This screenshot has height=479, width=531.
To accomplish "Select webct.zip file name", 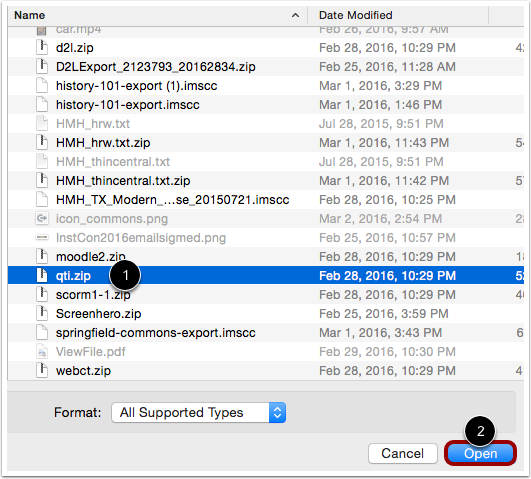I will tap(83, 371).
